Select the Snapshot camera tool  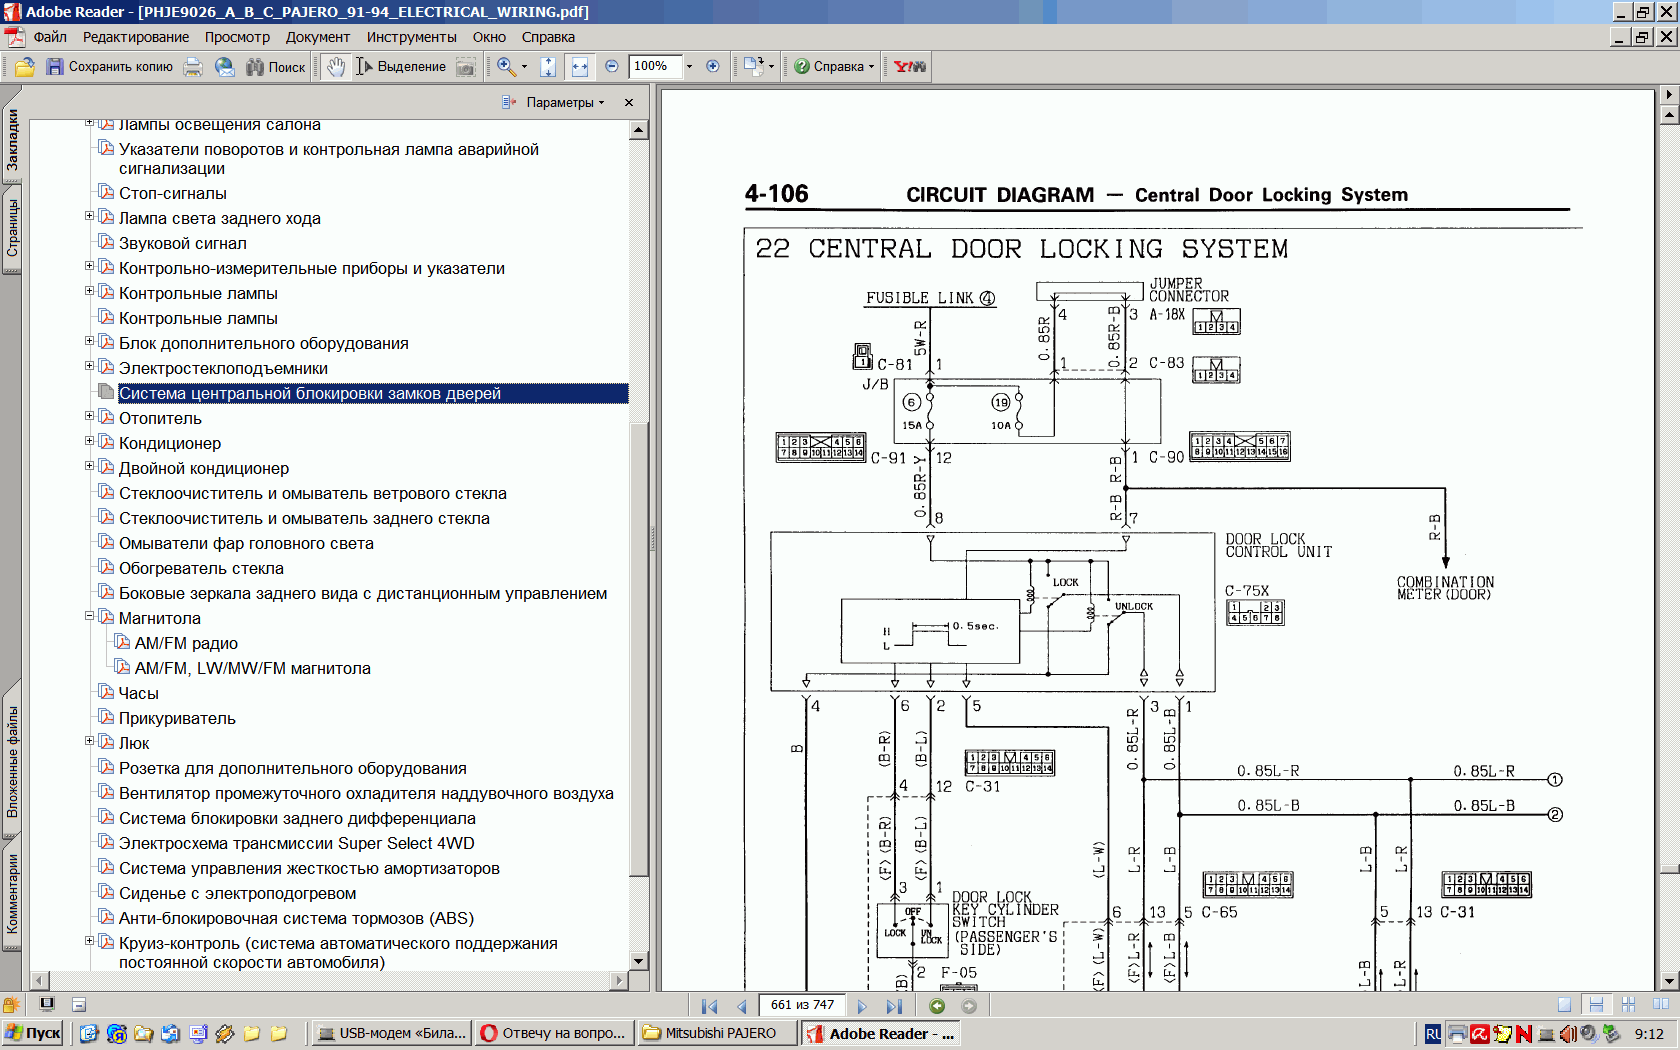[x=466, y=67]
